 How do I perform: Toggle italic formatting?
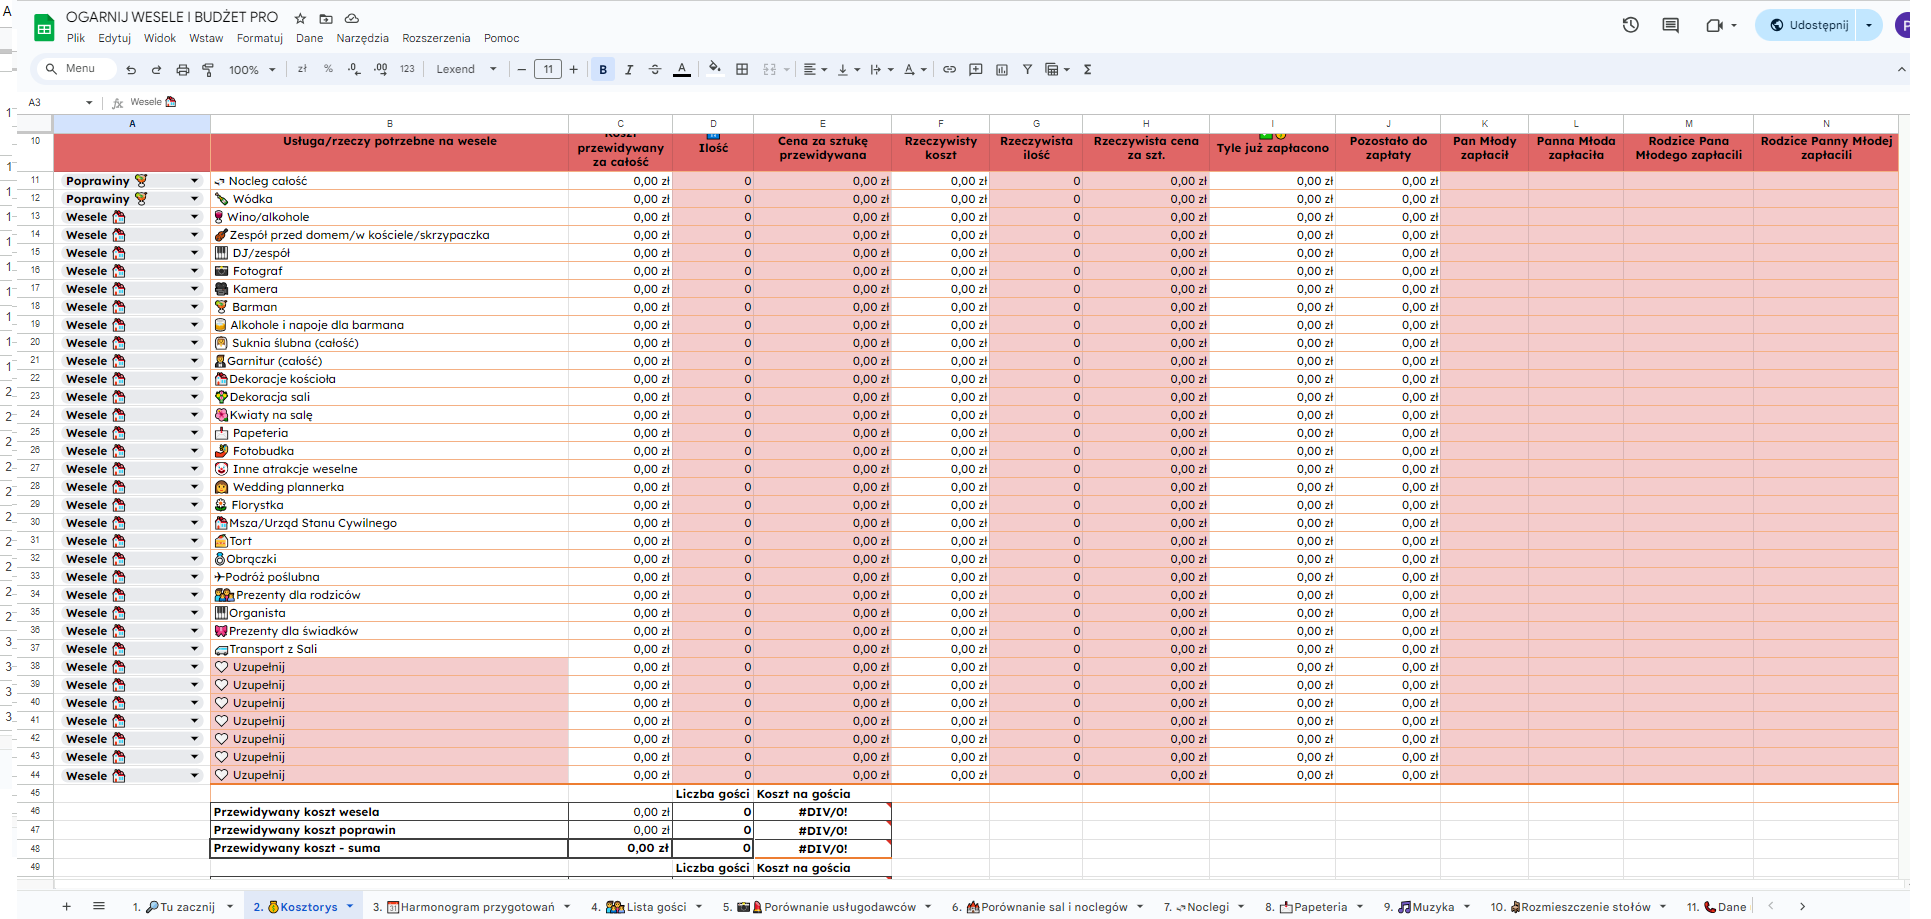[629, 70]
